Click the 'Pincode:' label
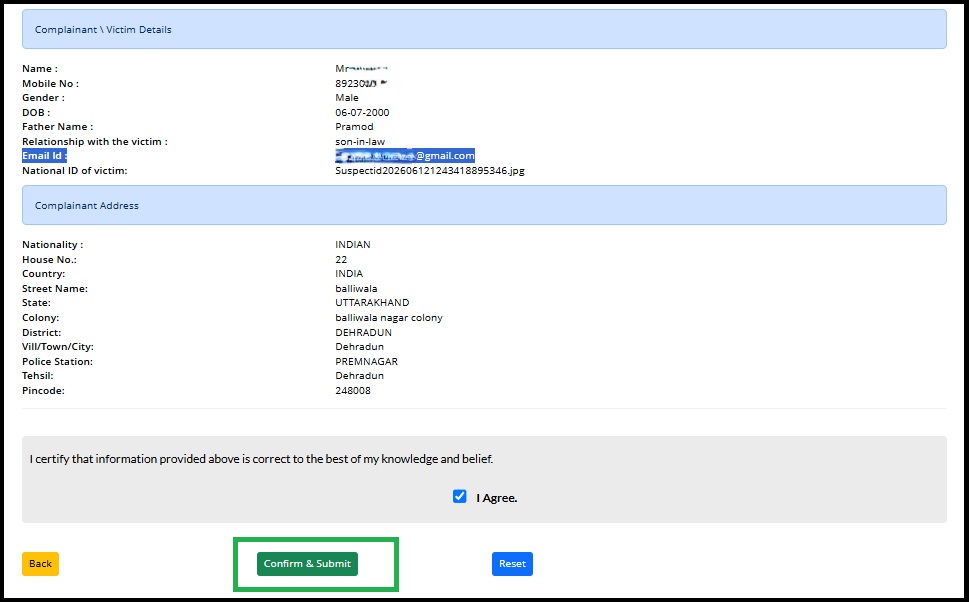The image size is (969, 602). [43, 391]
